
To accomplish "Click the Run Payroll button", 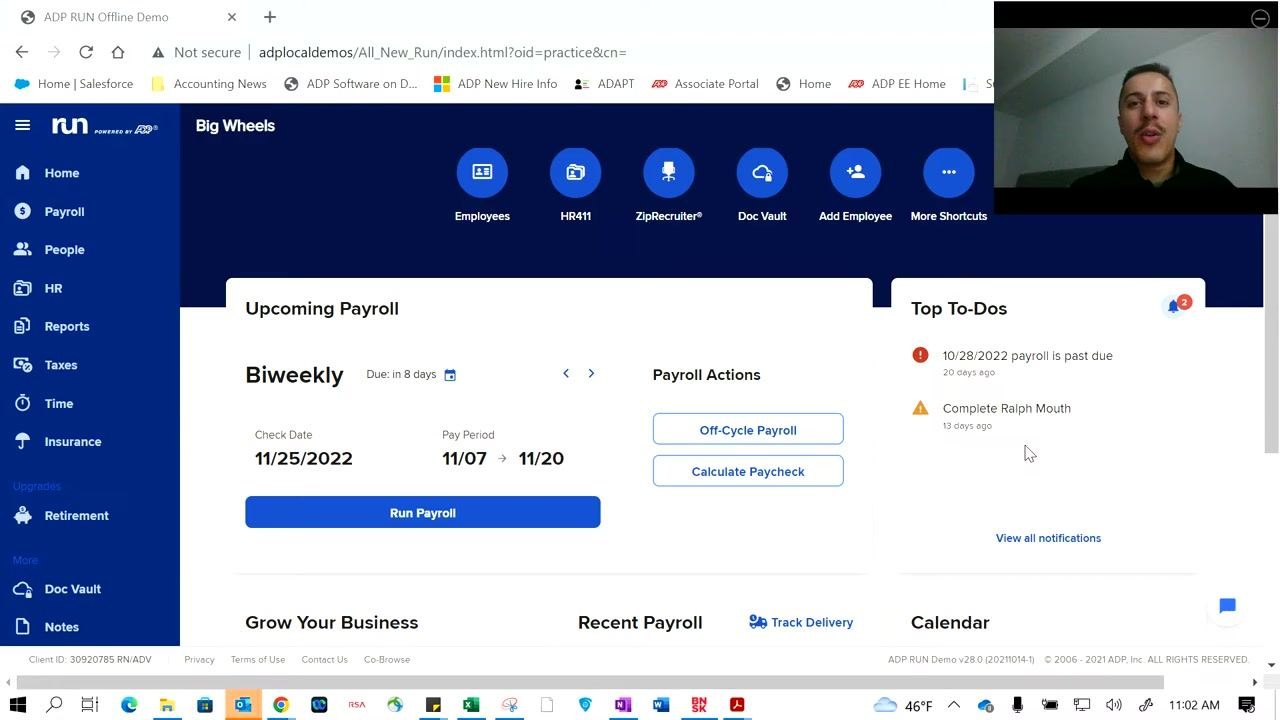I will pyautogui.click(x=423, y=512).
